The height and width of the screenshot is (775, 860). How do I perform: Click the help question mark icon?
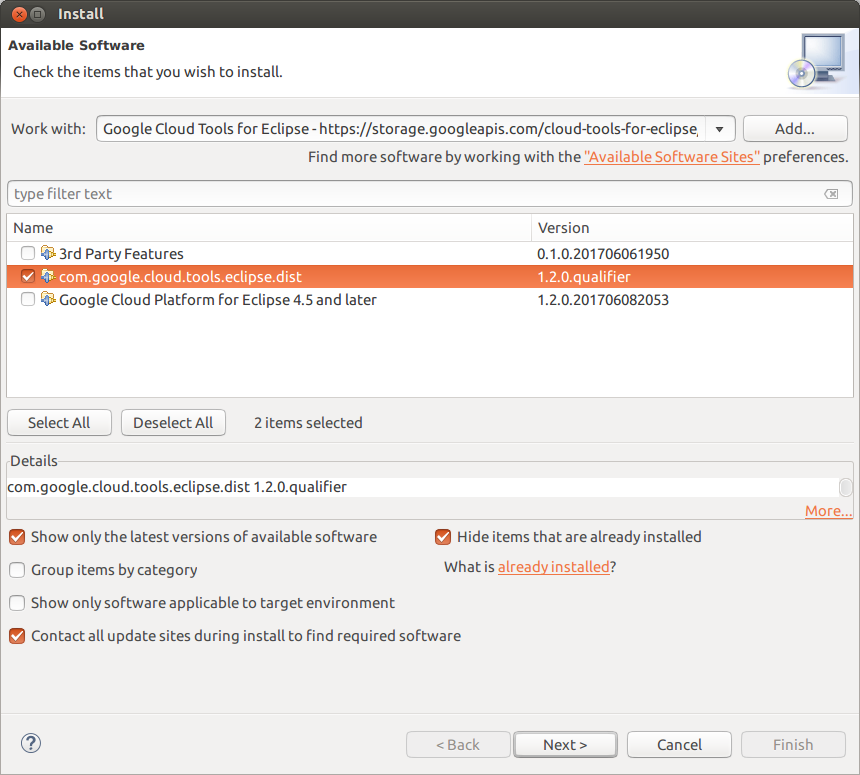31,743
